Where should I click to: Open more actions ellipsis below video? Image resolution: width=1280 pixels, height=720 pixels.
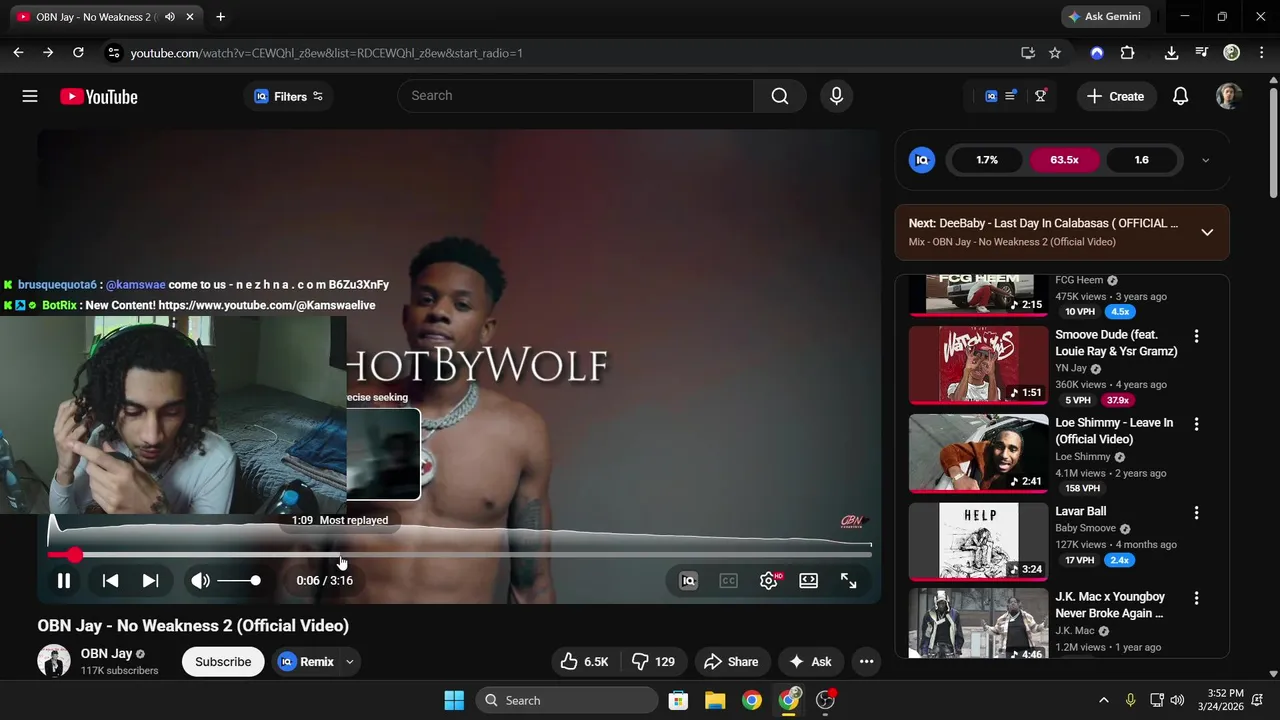coord(867,662)
